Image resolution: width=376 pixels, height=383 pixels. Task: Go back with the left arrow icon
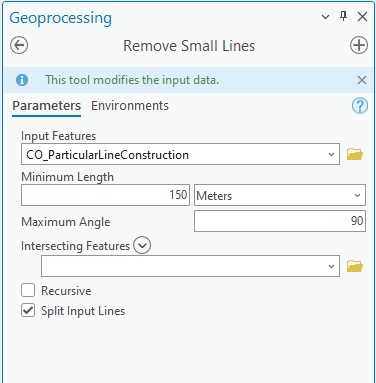point(19,45)
